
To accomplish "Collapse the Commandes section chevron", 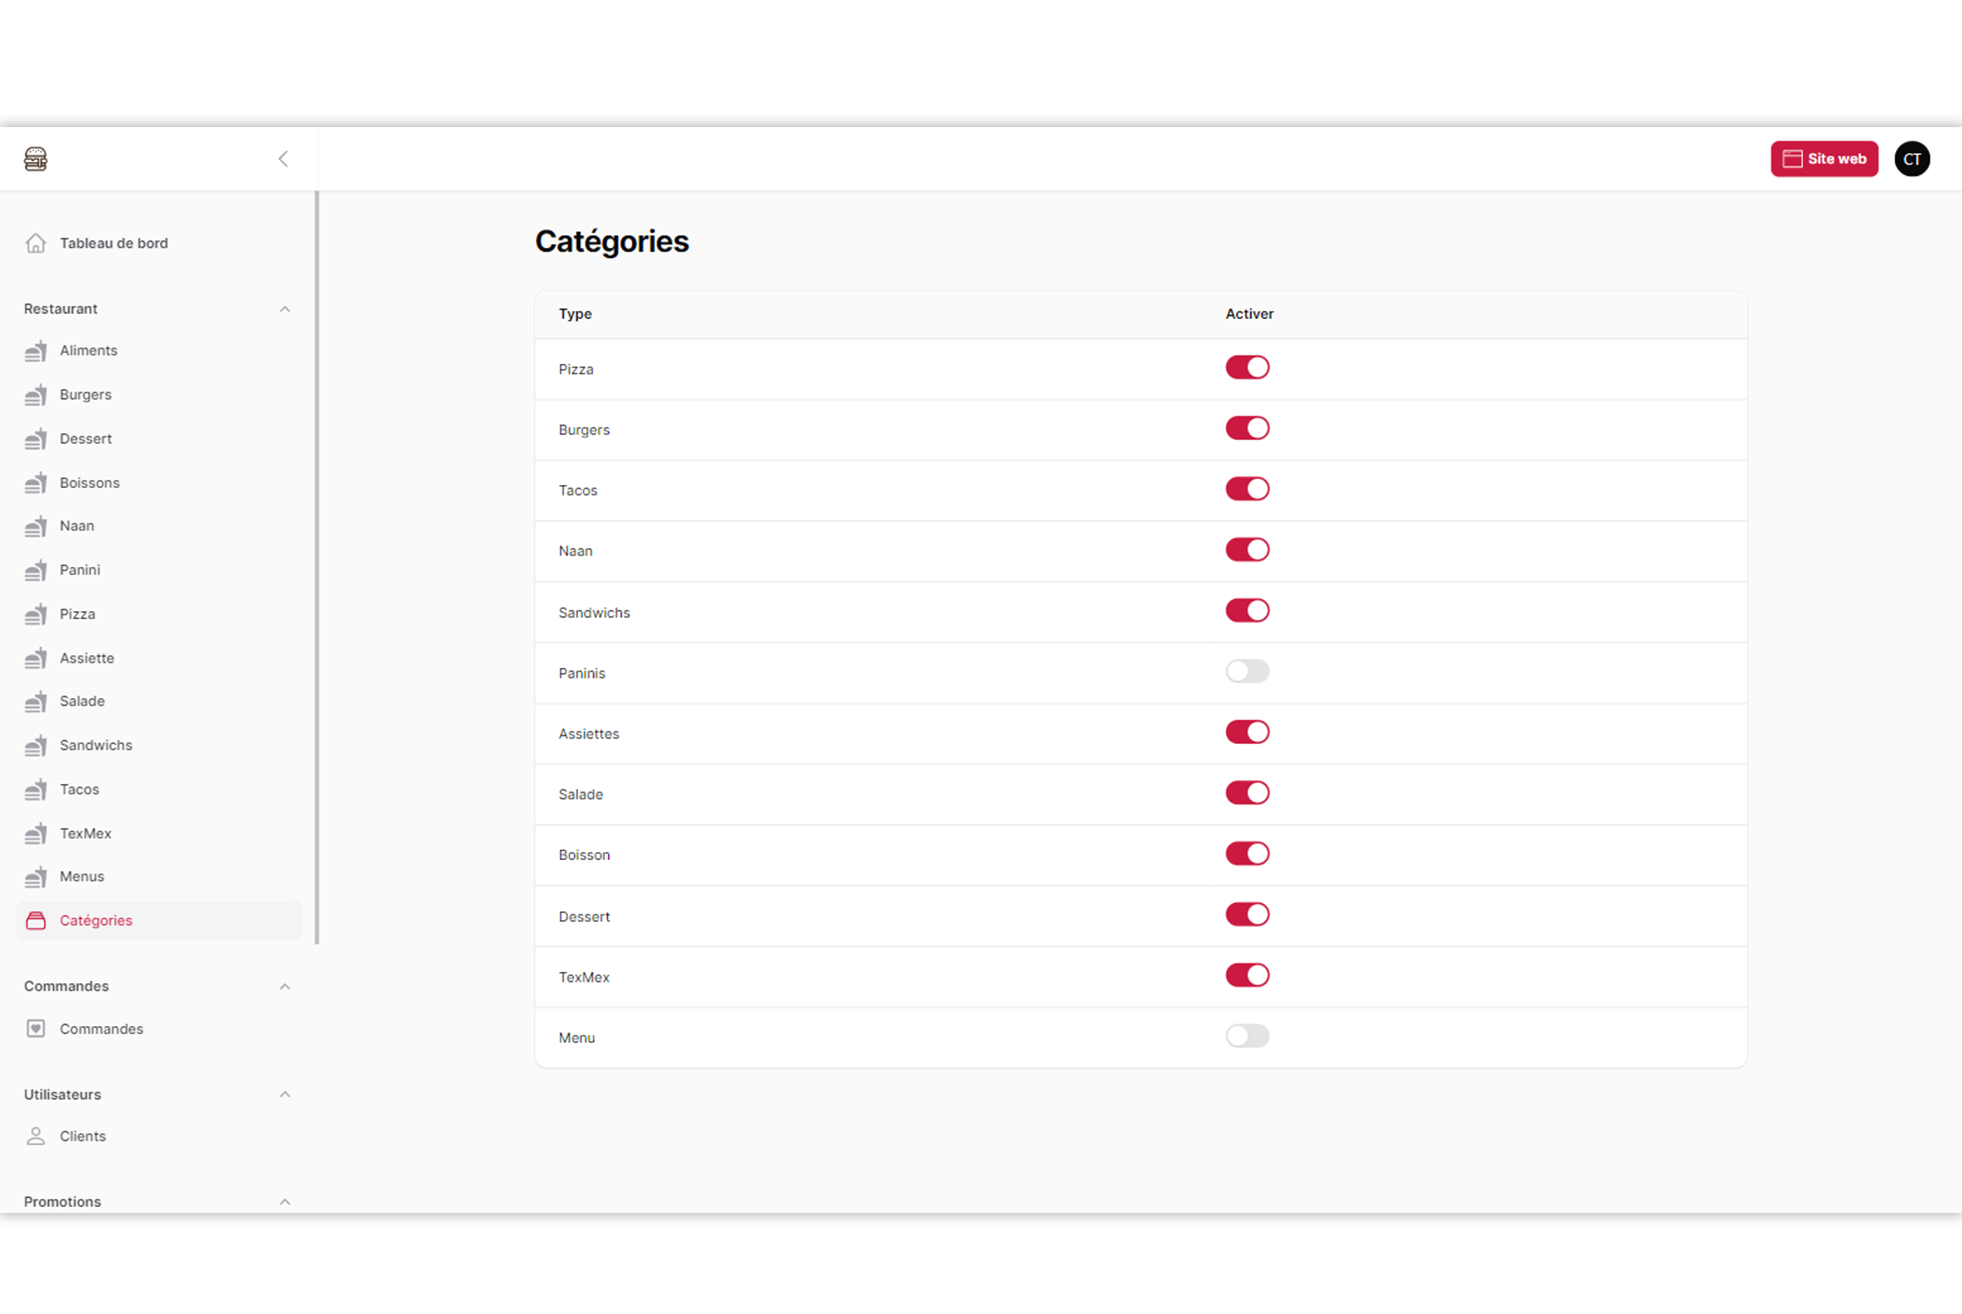I will click(x=285, y=987).
